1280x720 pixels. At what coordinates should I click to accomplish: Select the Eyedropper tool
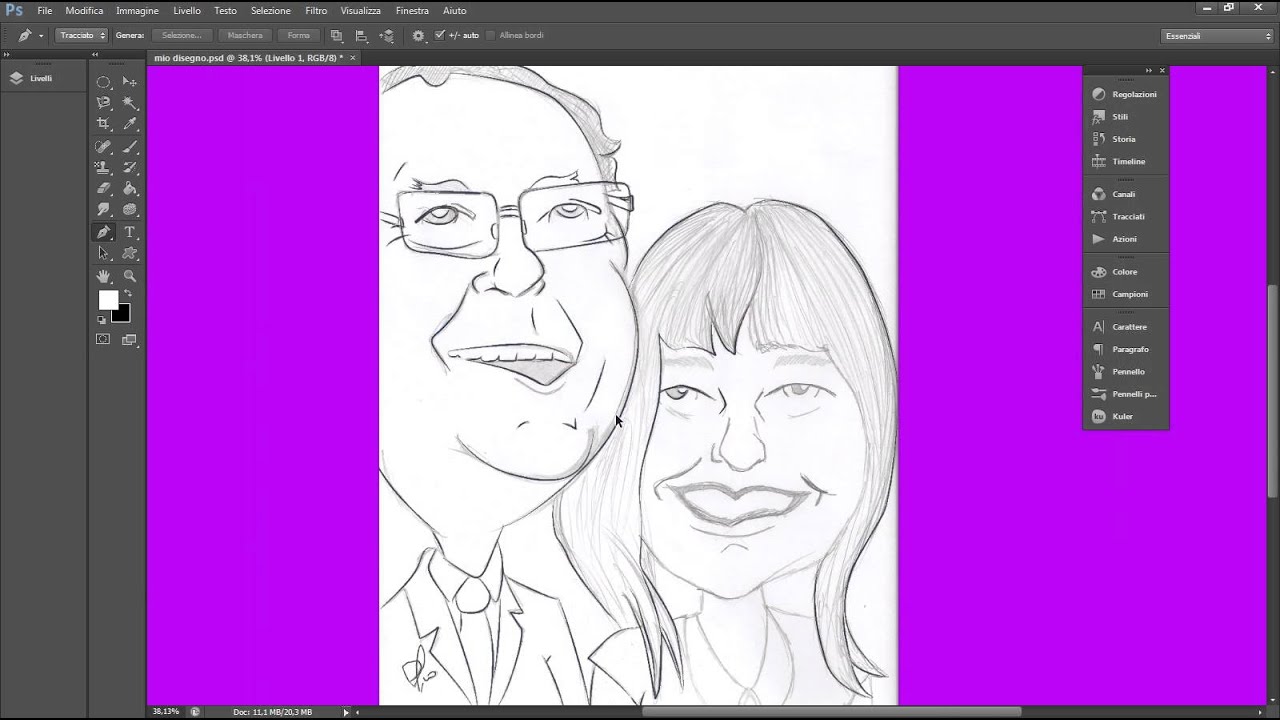coord(129,124)
